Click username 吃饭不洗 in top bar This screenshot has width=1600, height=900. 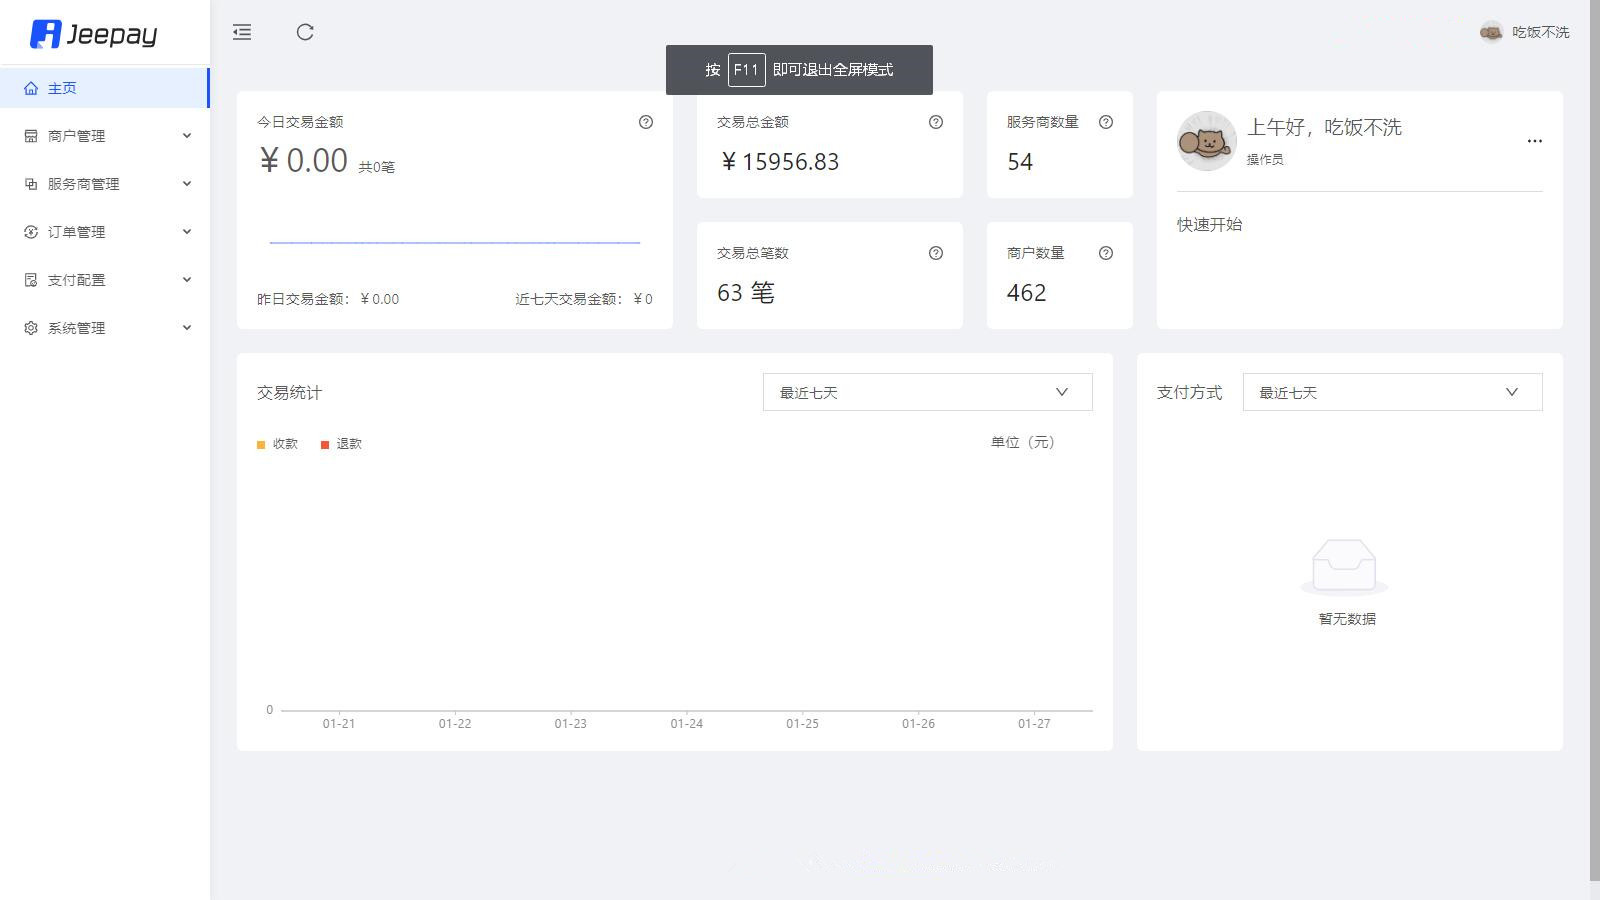[x=1541, y=32]
